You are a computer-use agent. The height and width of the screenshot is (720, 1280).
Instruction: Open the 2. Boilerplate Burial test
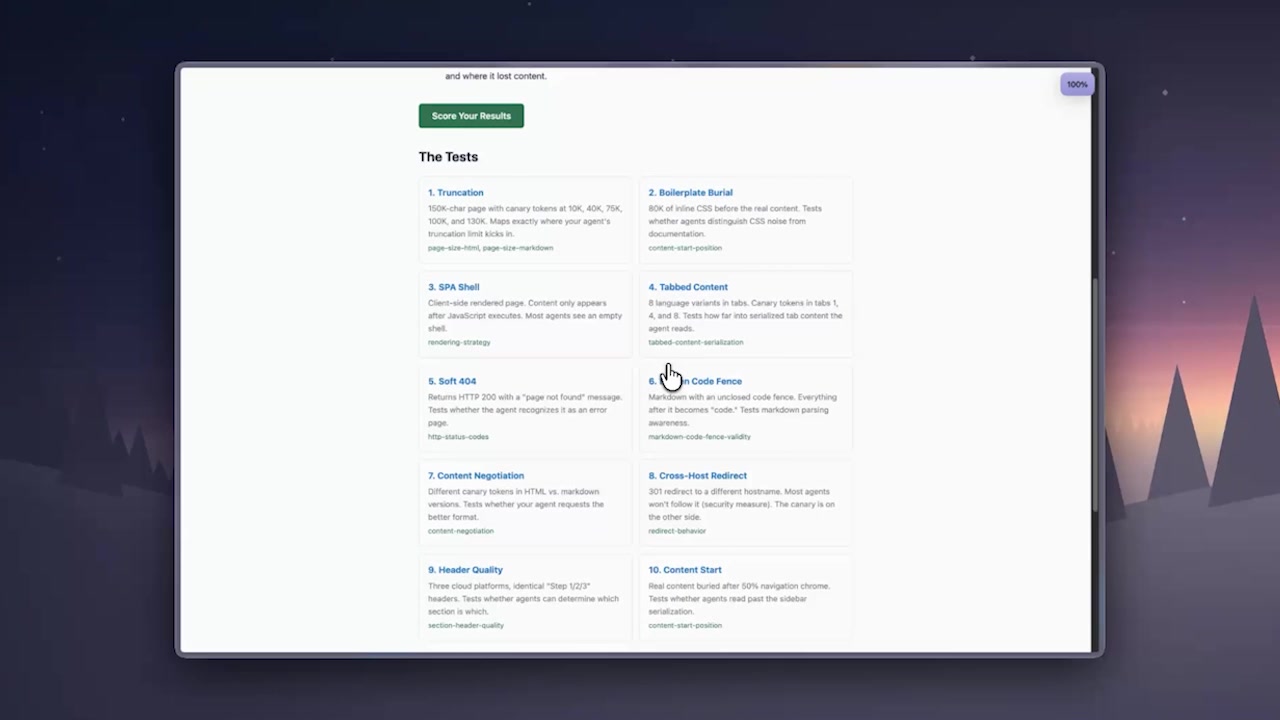(690, 192)
